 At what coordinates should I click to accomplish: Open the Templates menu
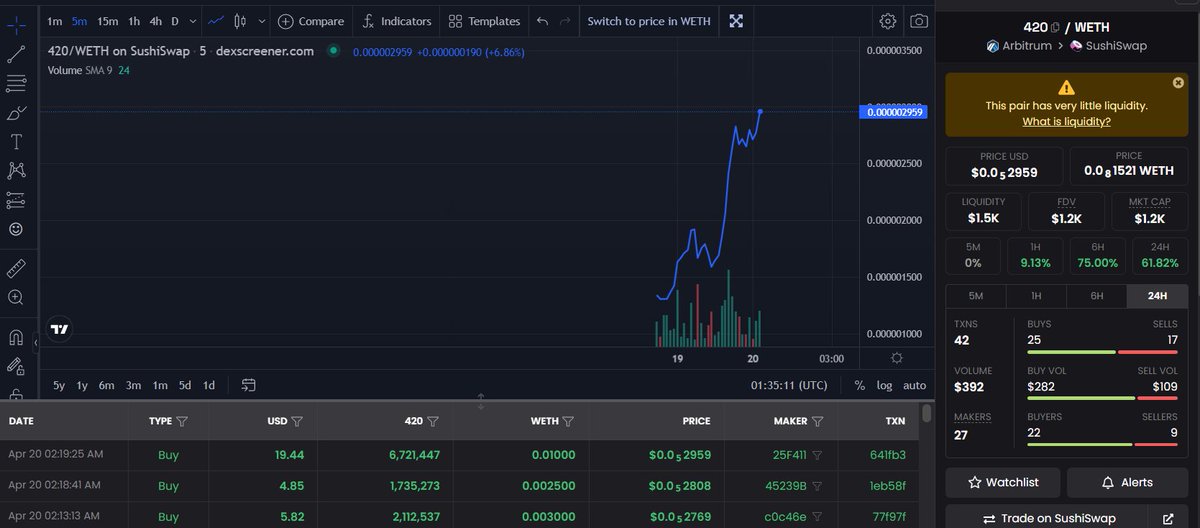(x=484, y=21)
